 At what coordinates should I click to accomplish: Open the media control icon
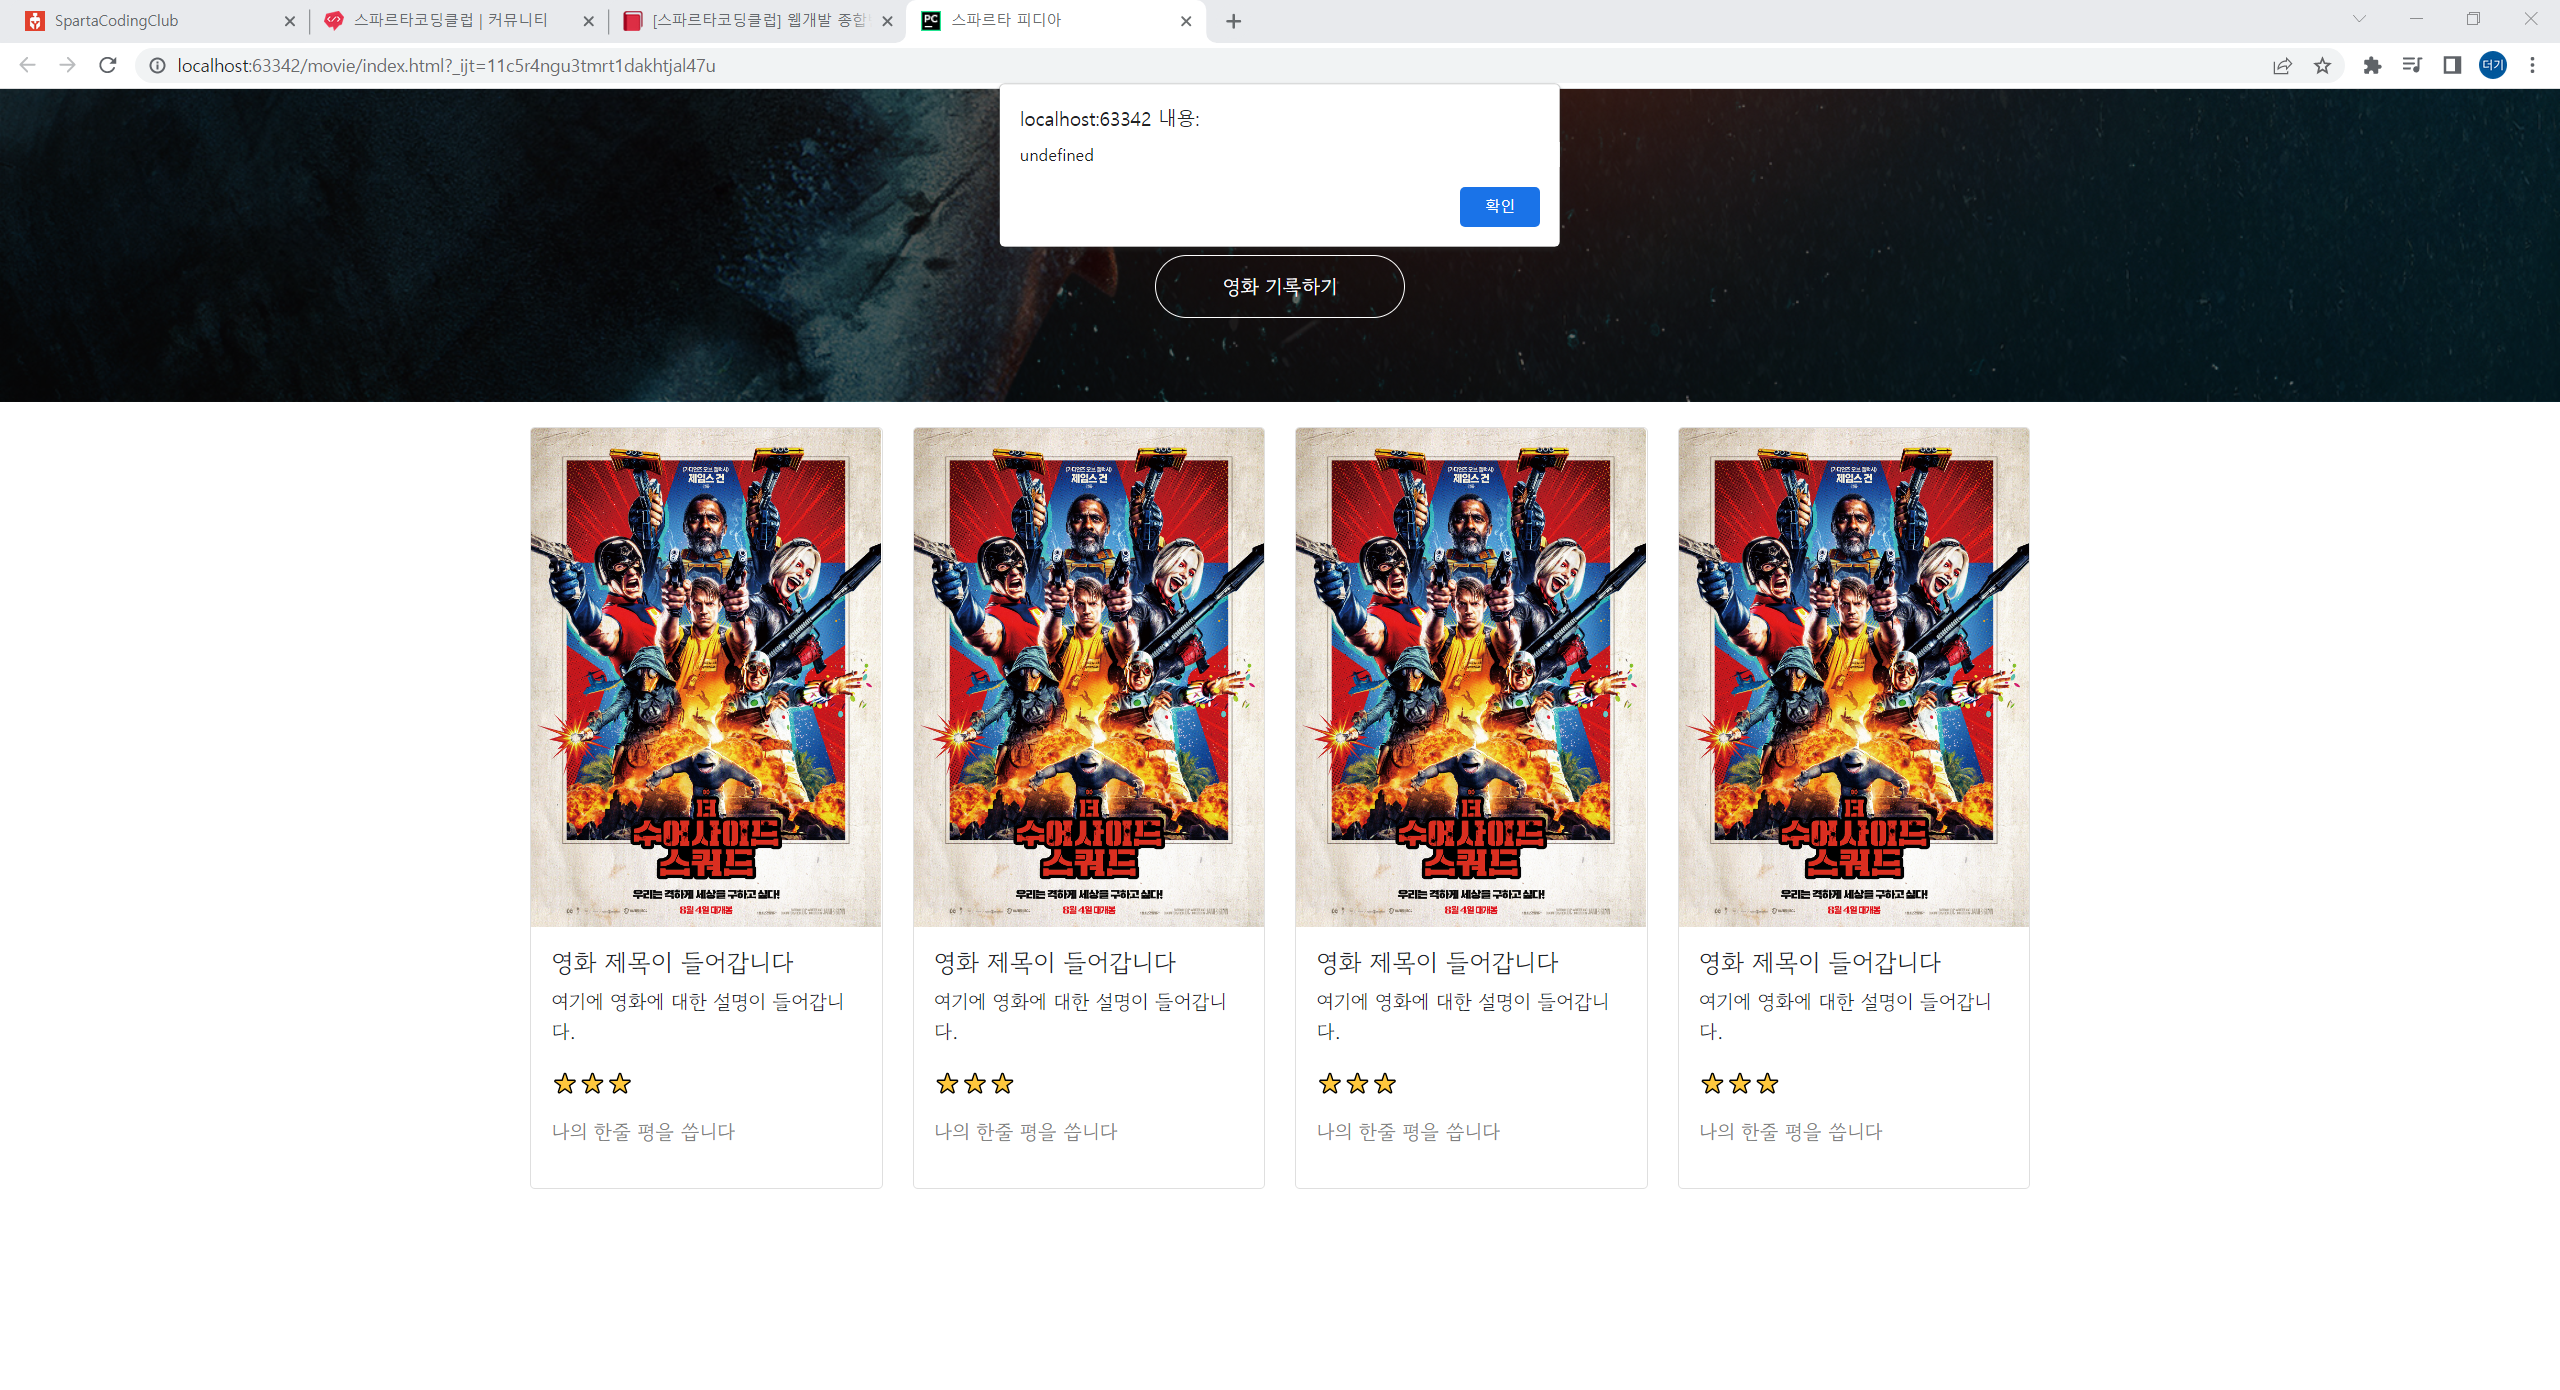click(x=2412, y=65)
